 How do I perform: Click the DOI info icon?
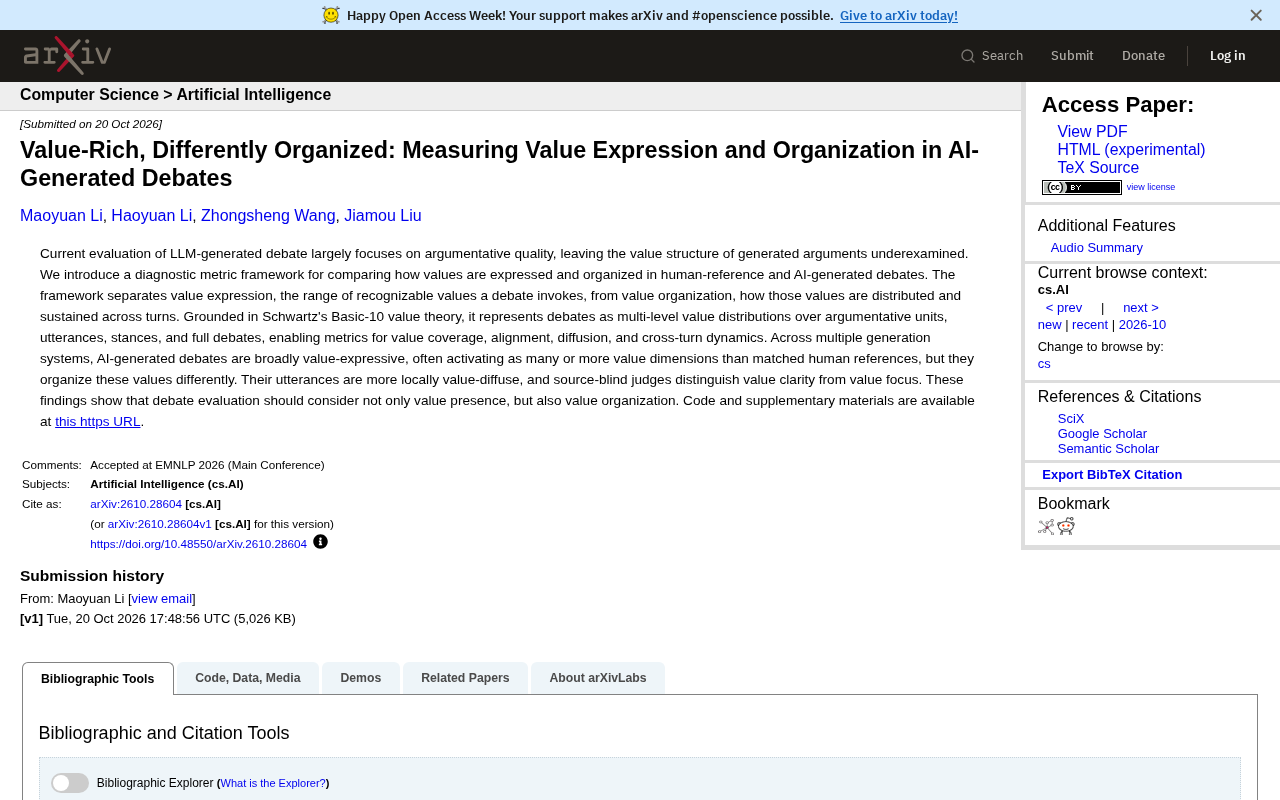coord(320,542)
